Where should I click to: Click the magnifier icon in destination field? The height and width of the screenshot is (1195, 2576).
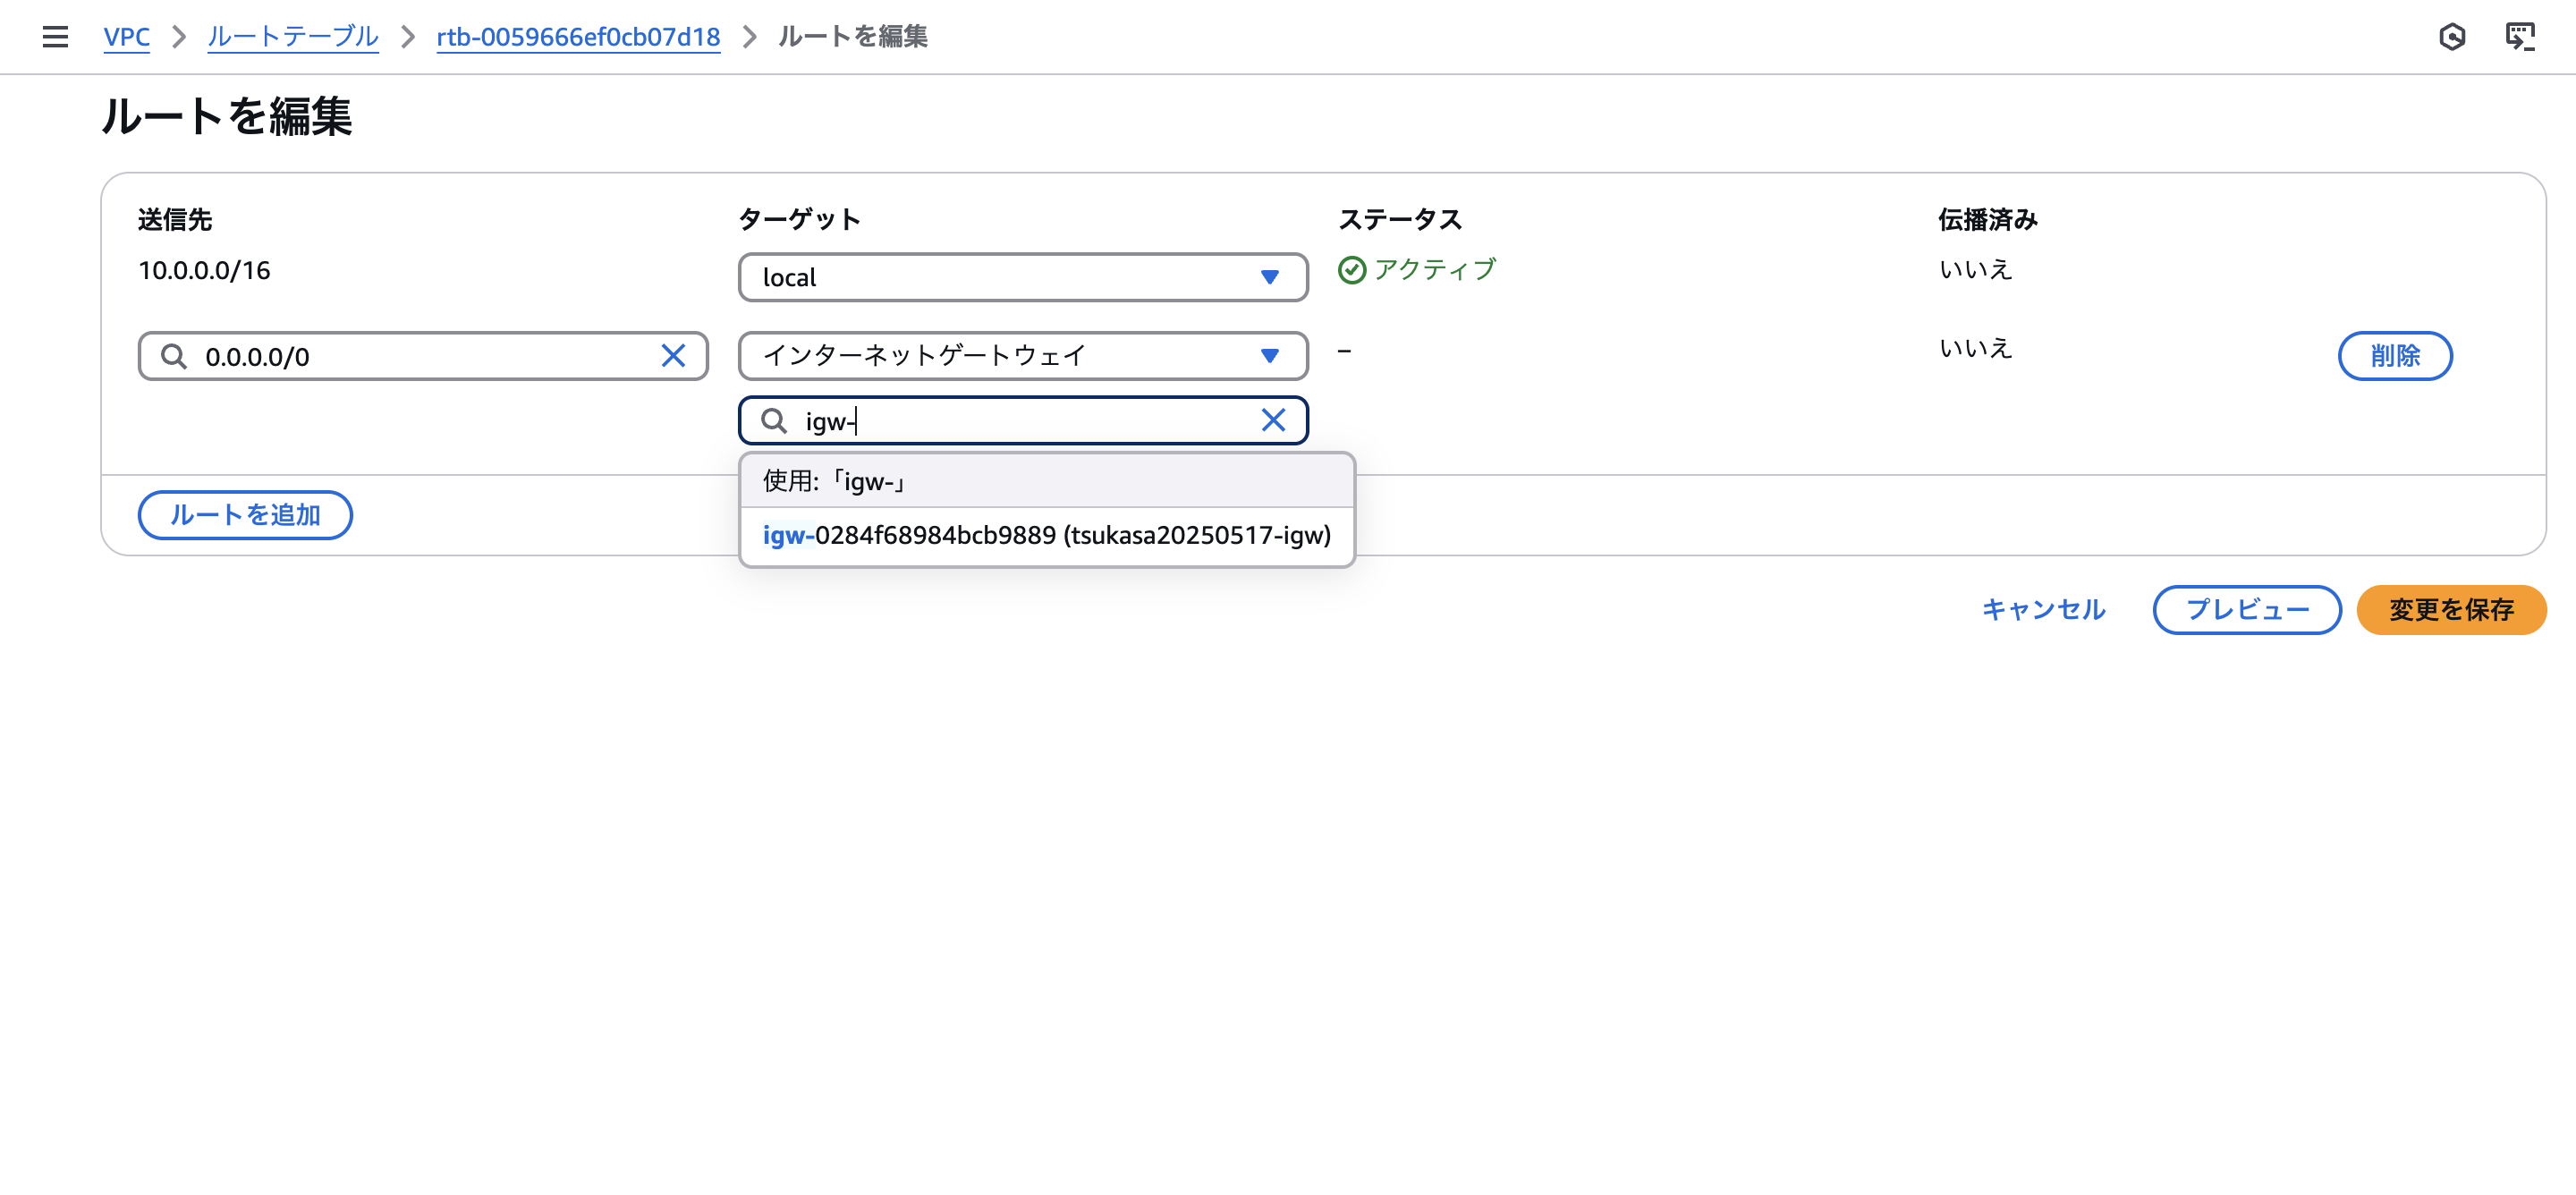[x=174, y=356]
